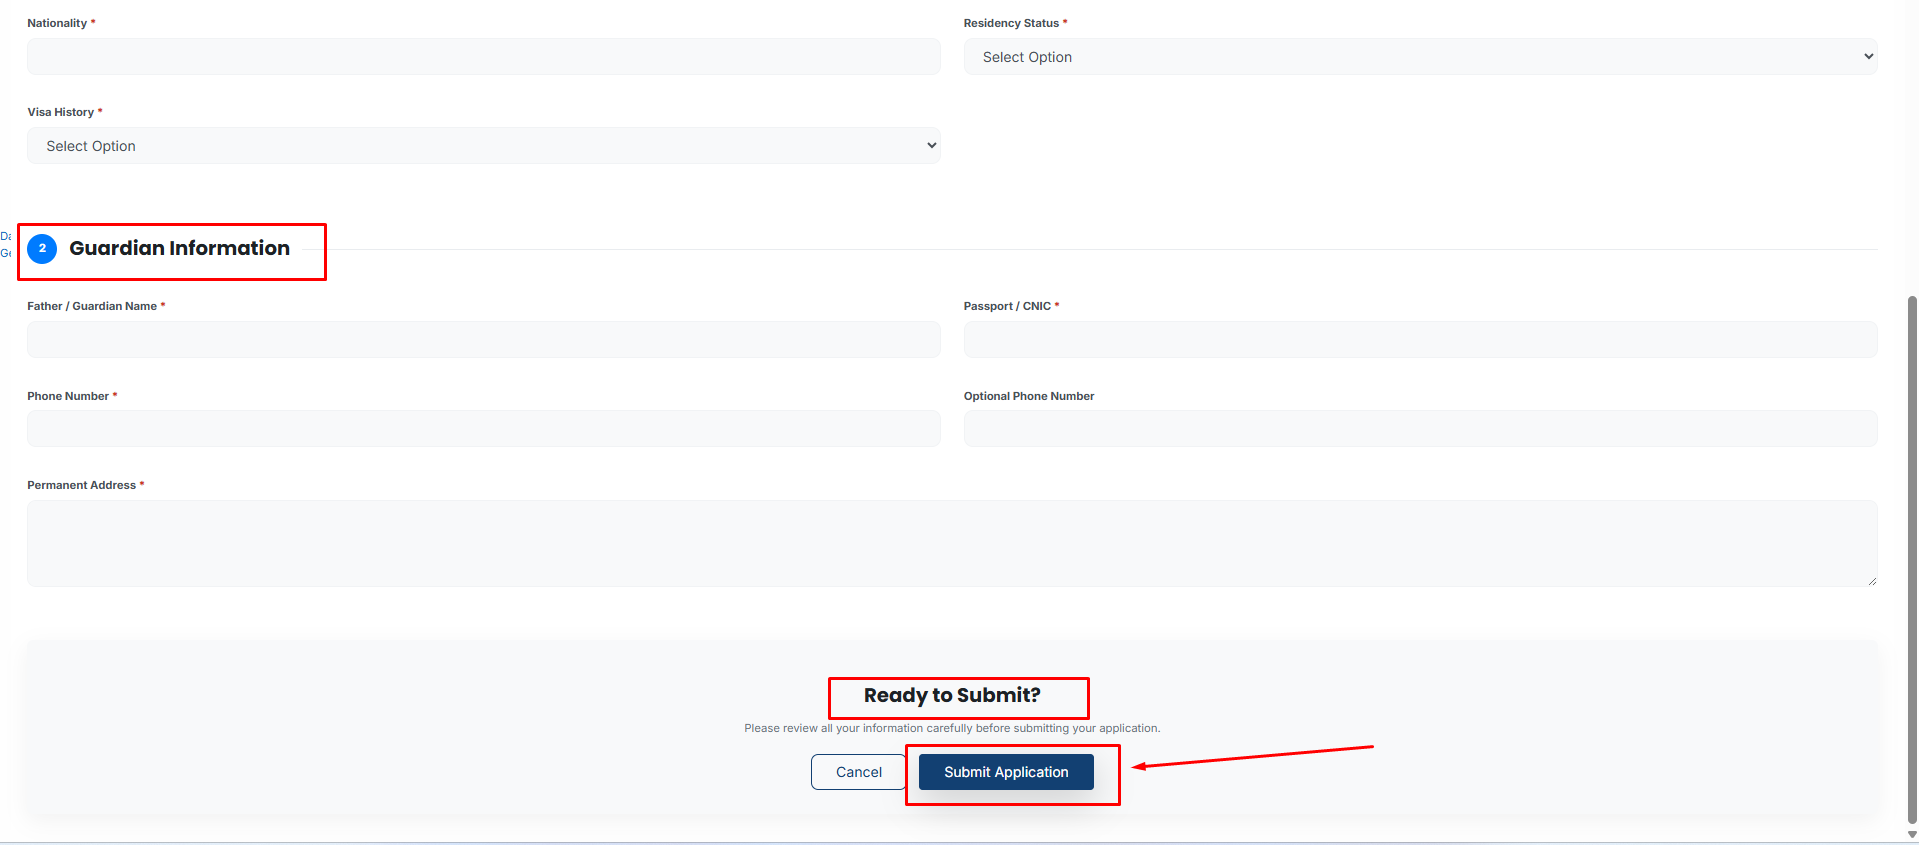Click inside the Permanent Address textarea
Screen dimensions: 1919x845
click(952, 543)
